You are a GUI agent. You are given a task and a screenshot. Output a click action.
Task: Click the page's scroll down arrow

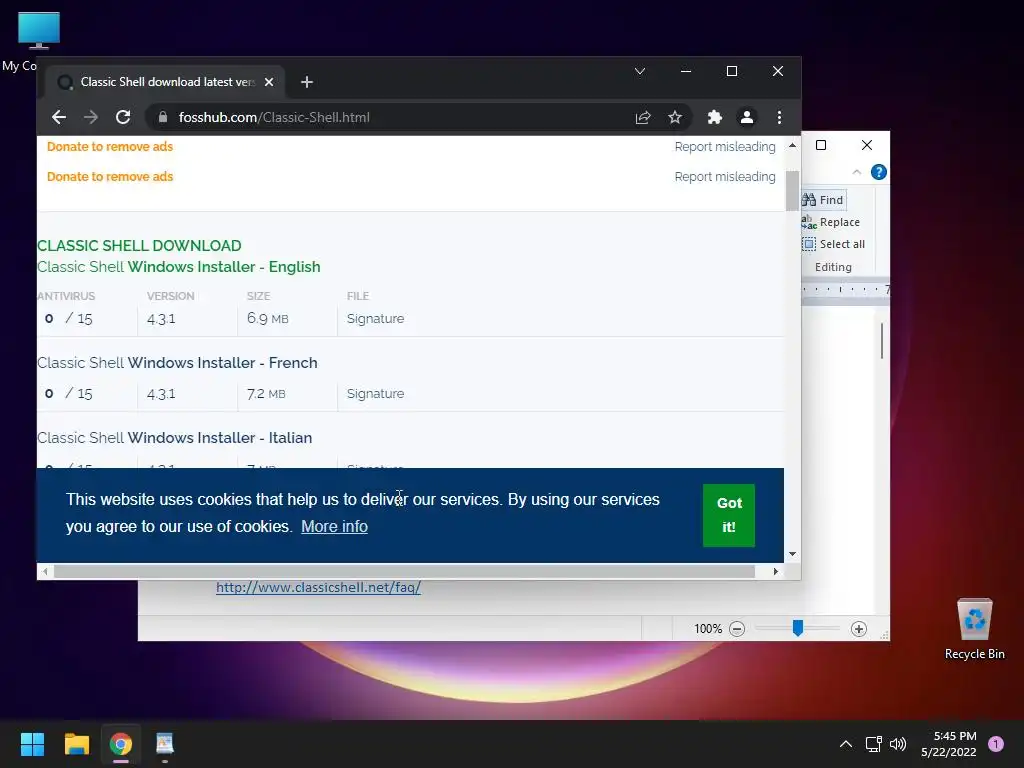[x=792, y=554]
